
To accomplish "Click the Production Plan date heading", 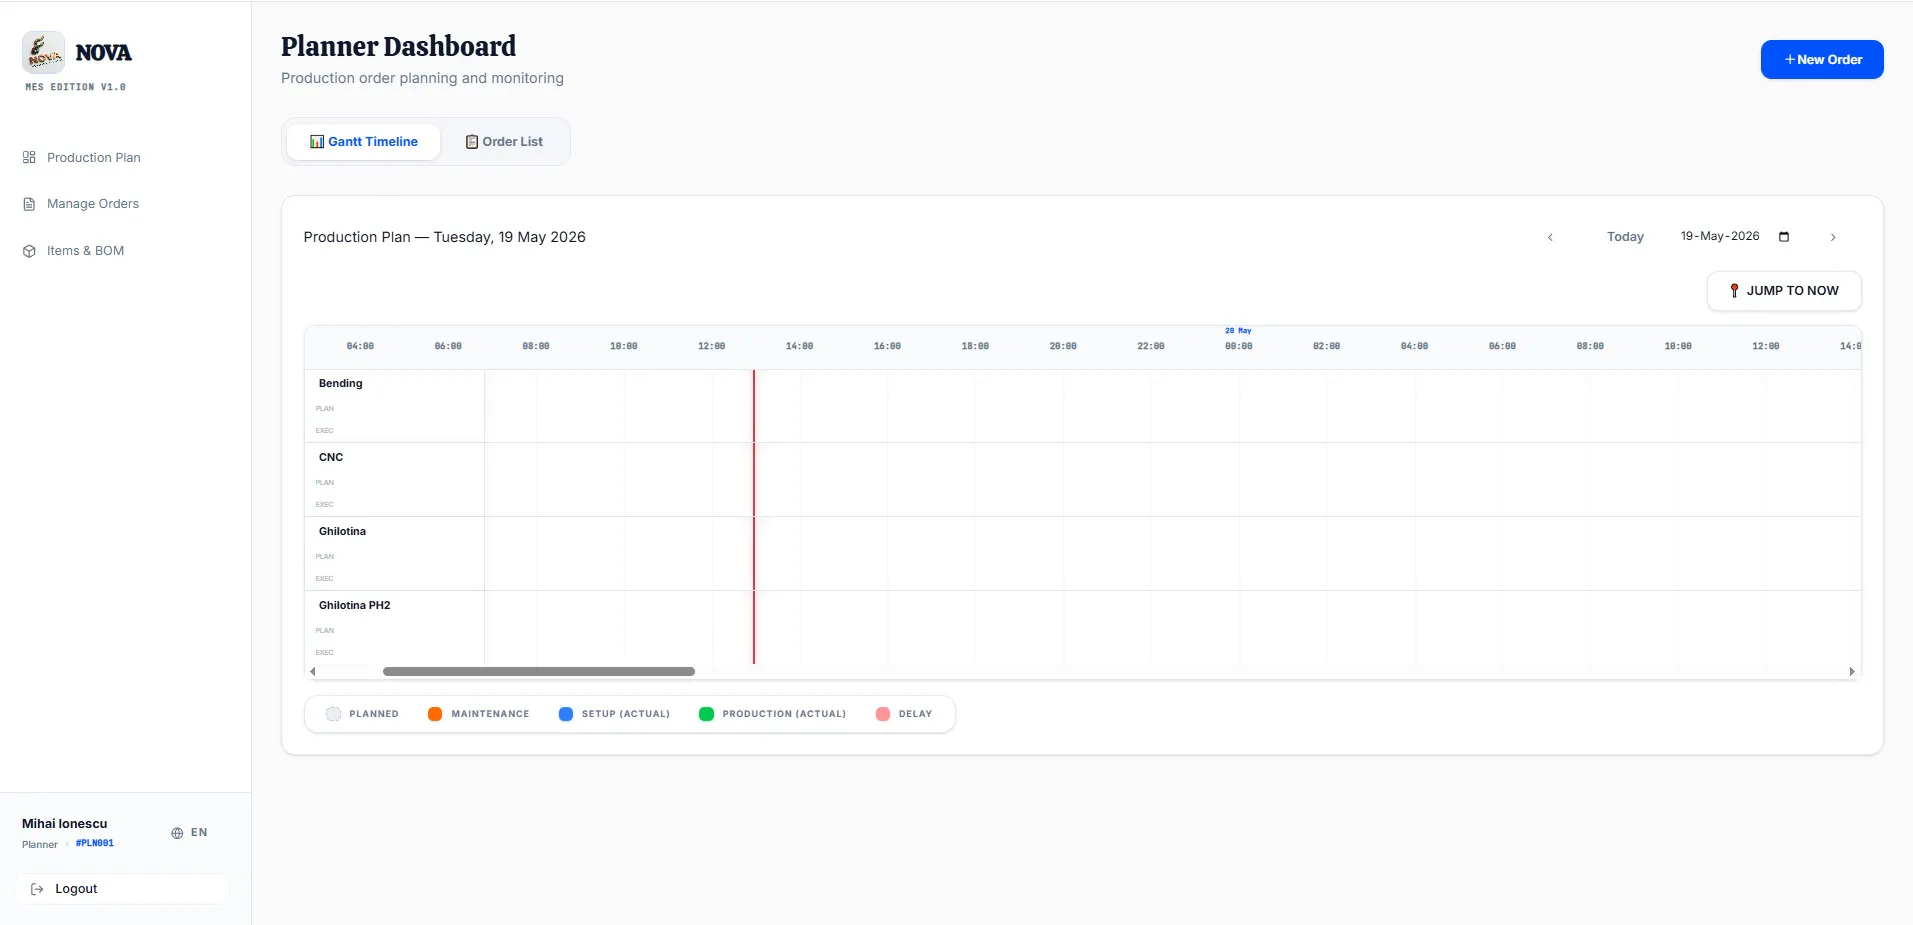I will click(445, 237).
